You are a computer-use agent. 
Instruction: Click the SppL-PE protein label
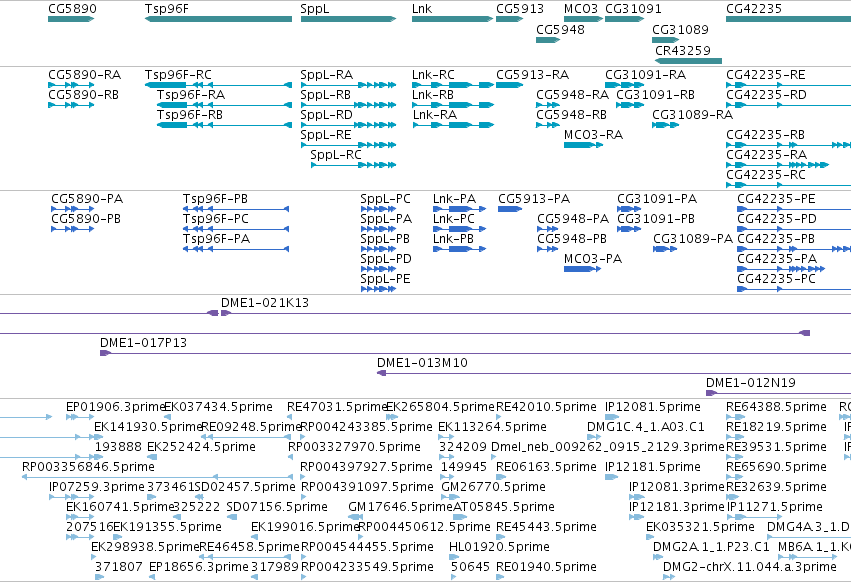(385, 279)
